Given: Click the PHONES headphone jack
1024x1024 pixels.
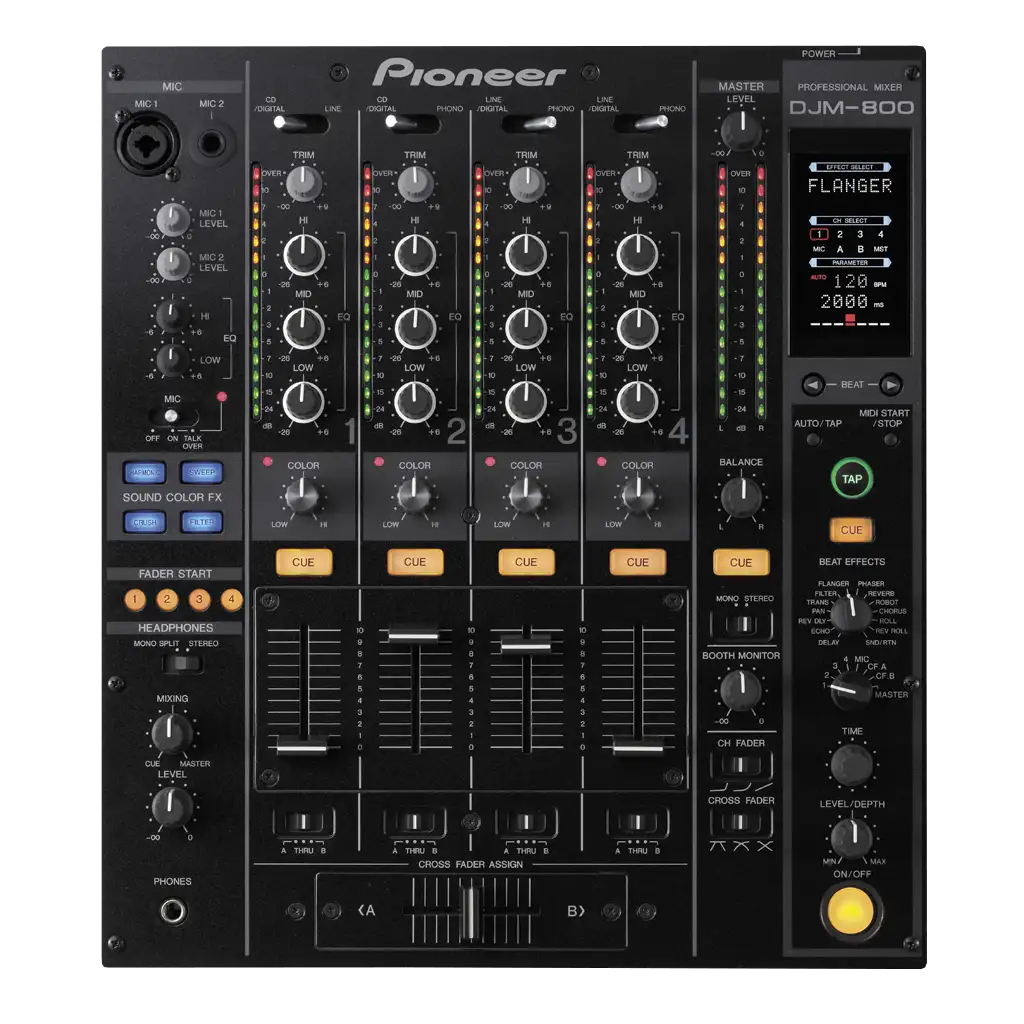Looking at the screenshot, I should click(x=173, y=910).
